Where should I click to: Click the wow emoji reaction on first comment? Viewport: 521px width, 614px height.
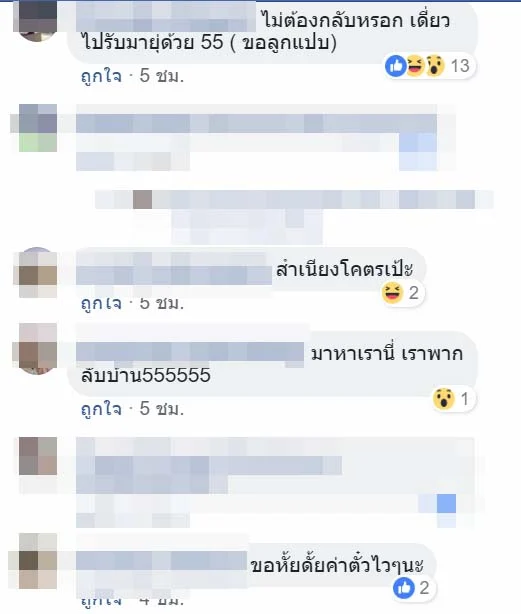(435, 66)
